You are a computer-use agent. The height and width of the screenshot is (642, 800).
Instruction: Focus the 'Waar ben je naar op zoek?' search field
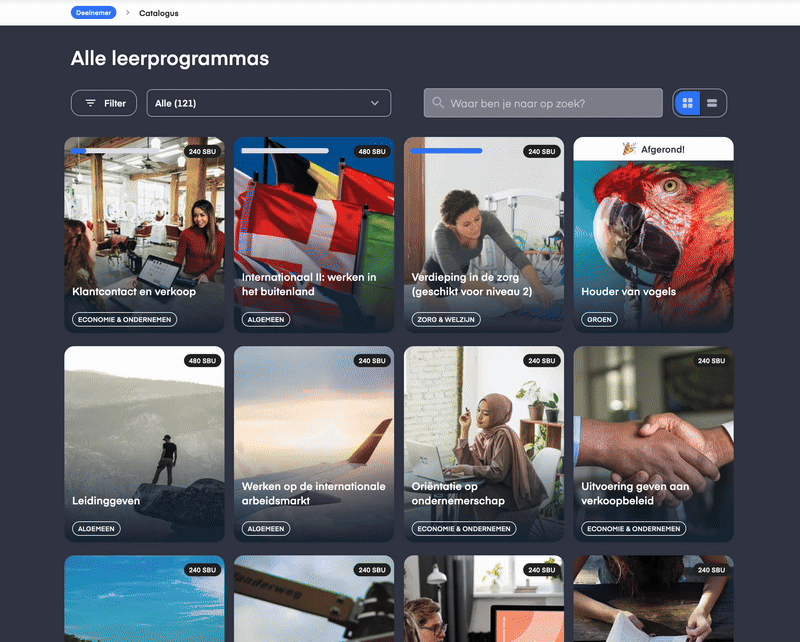click(543, 103)
